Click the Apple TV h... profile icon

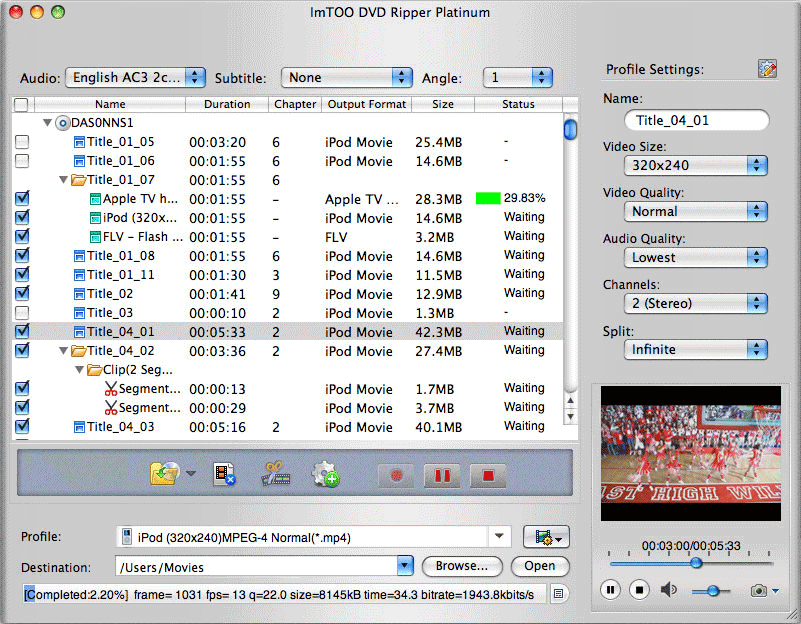[95, 199]
